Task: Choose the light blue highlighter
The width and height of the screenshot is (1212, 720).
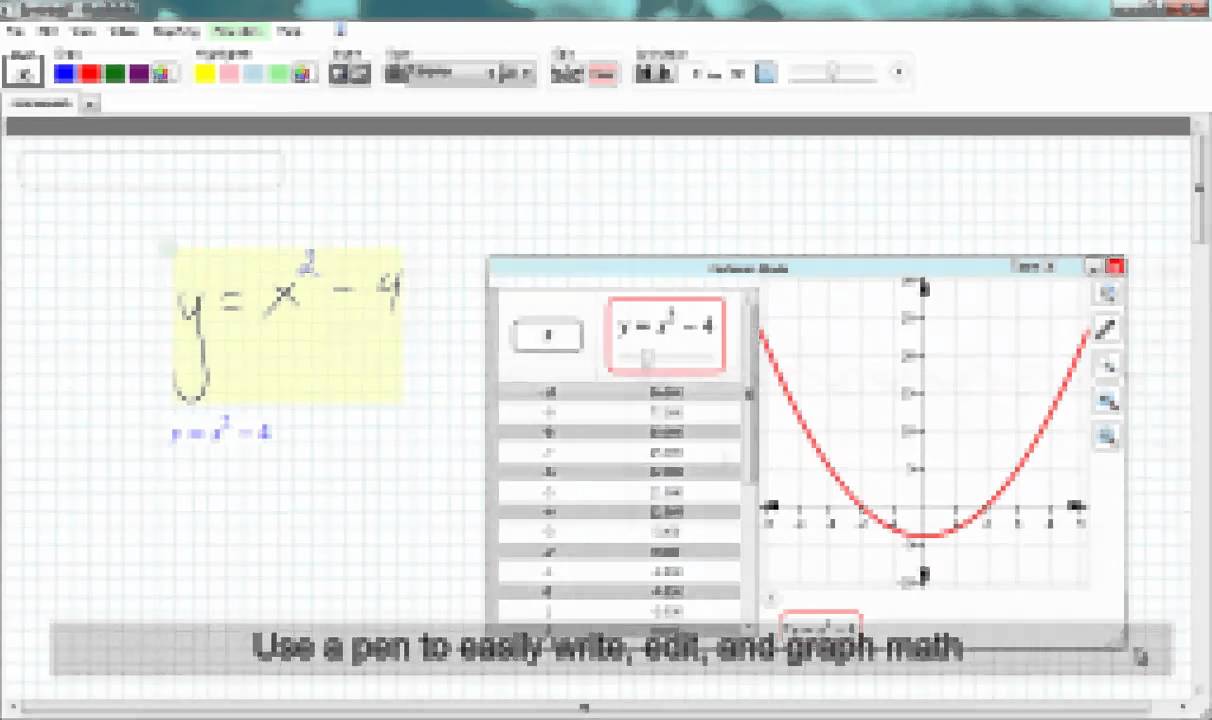Action: (x=254, y=74)
